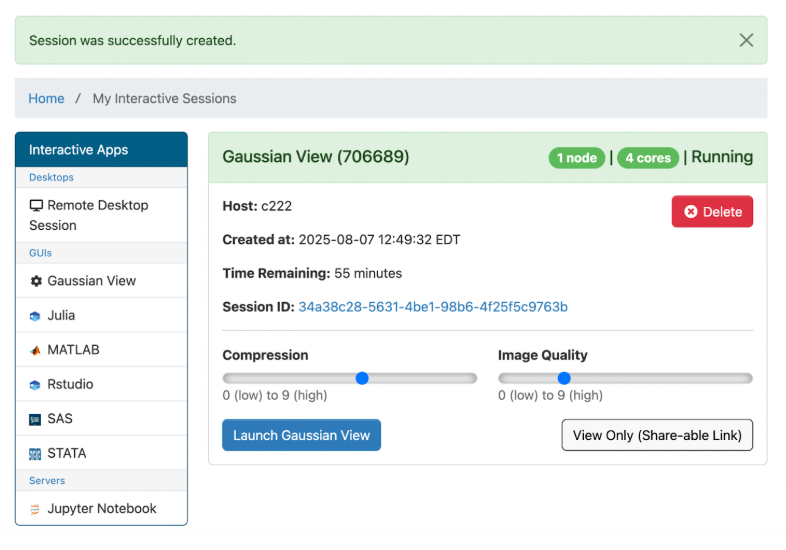The image size is (786, 550).
Task: Delete the Gaussian View session
Action: click(x=712, y=212)
